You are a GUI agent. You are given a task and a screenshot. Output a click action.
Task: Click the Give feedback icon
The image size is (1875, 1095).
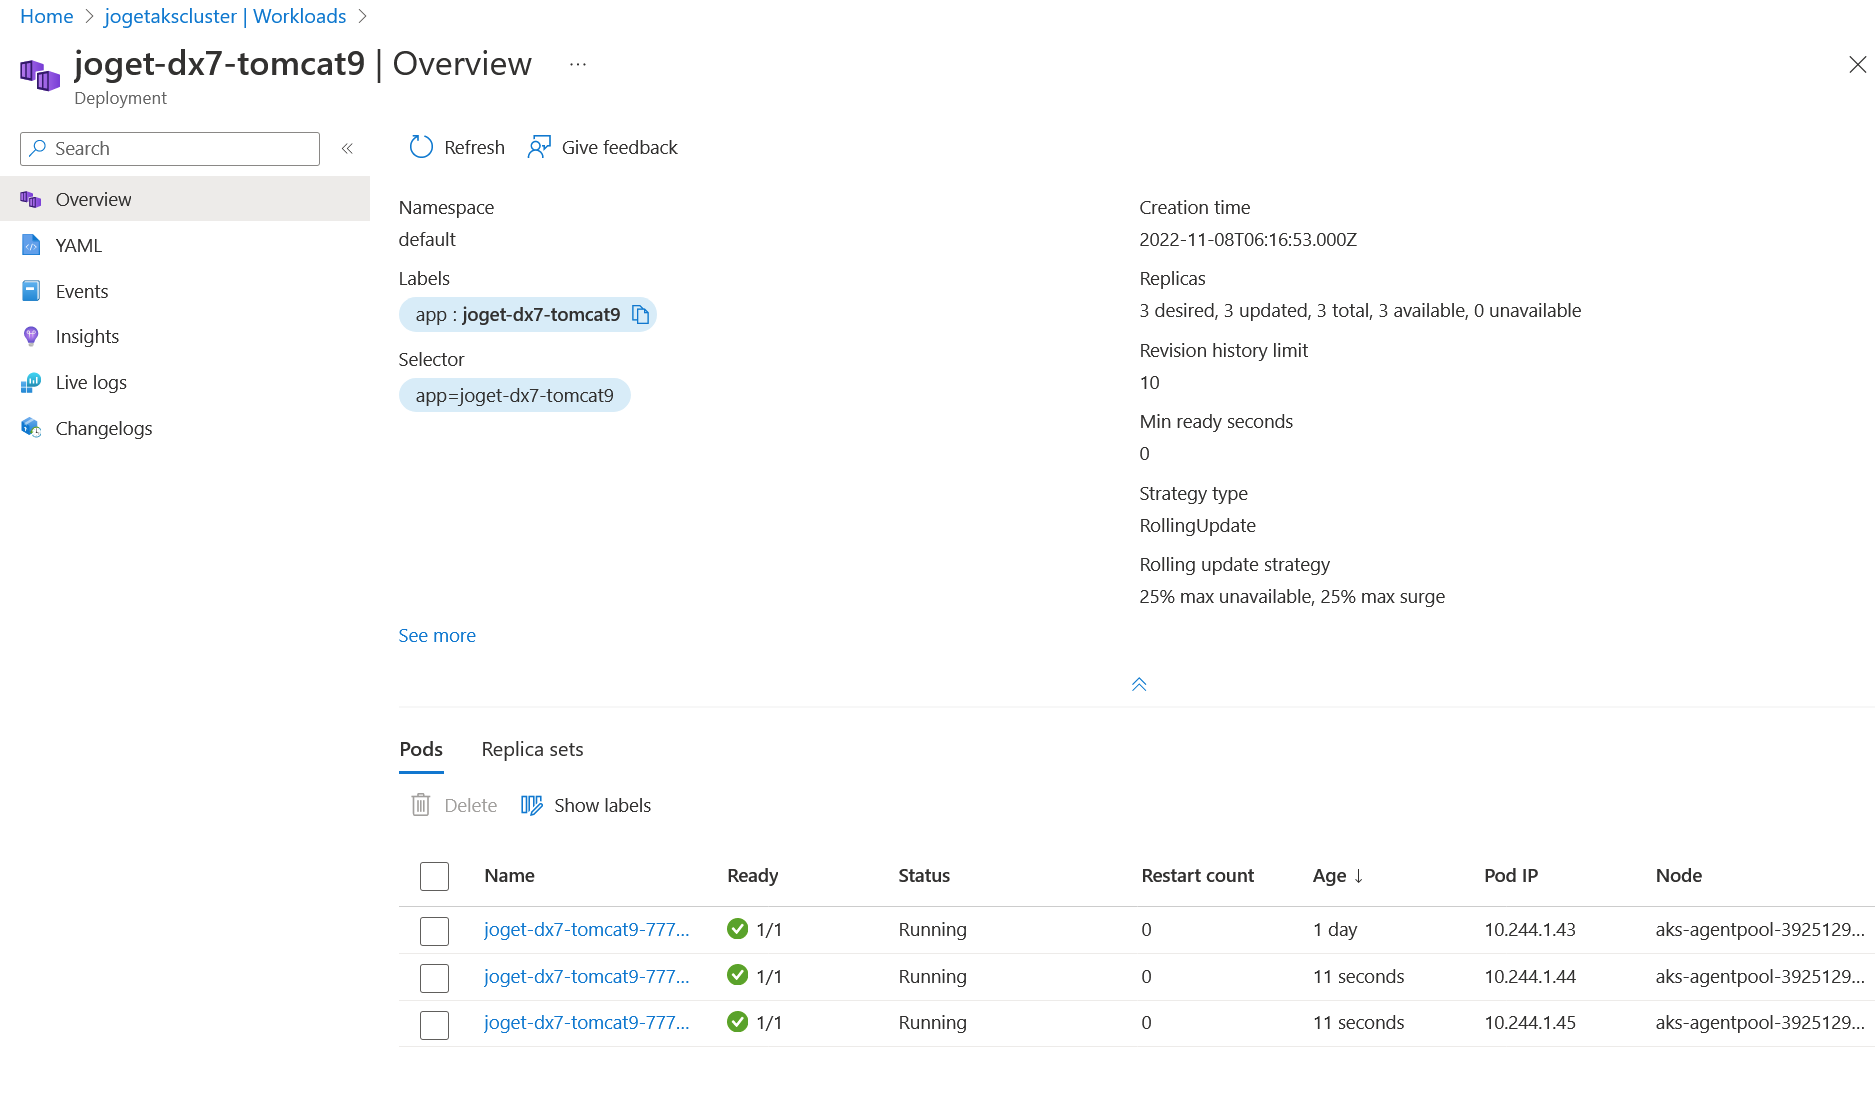tap(539, 147)
